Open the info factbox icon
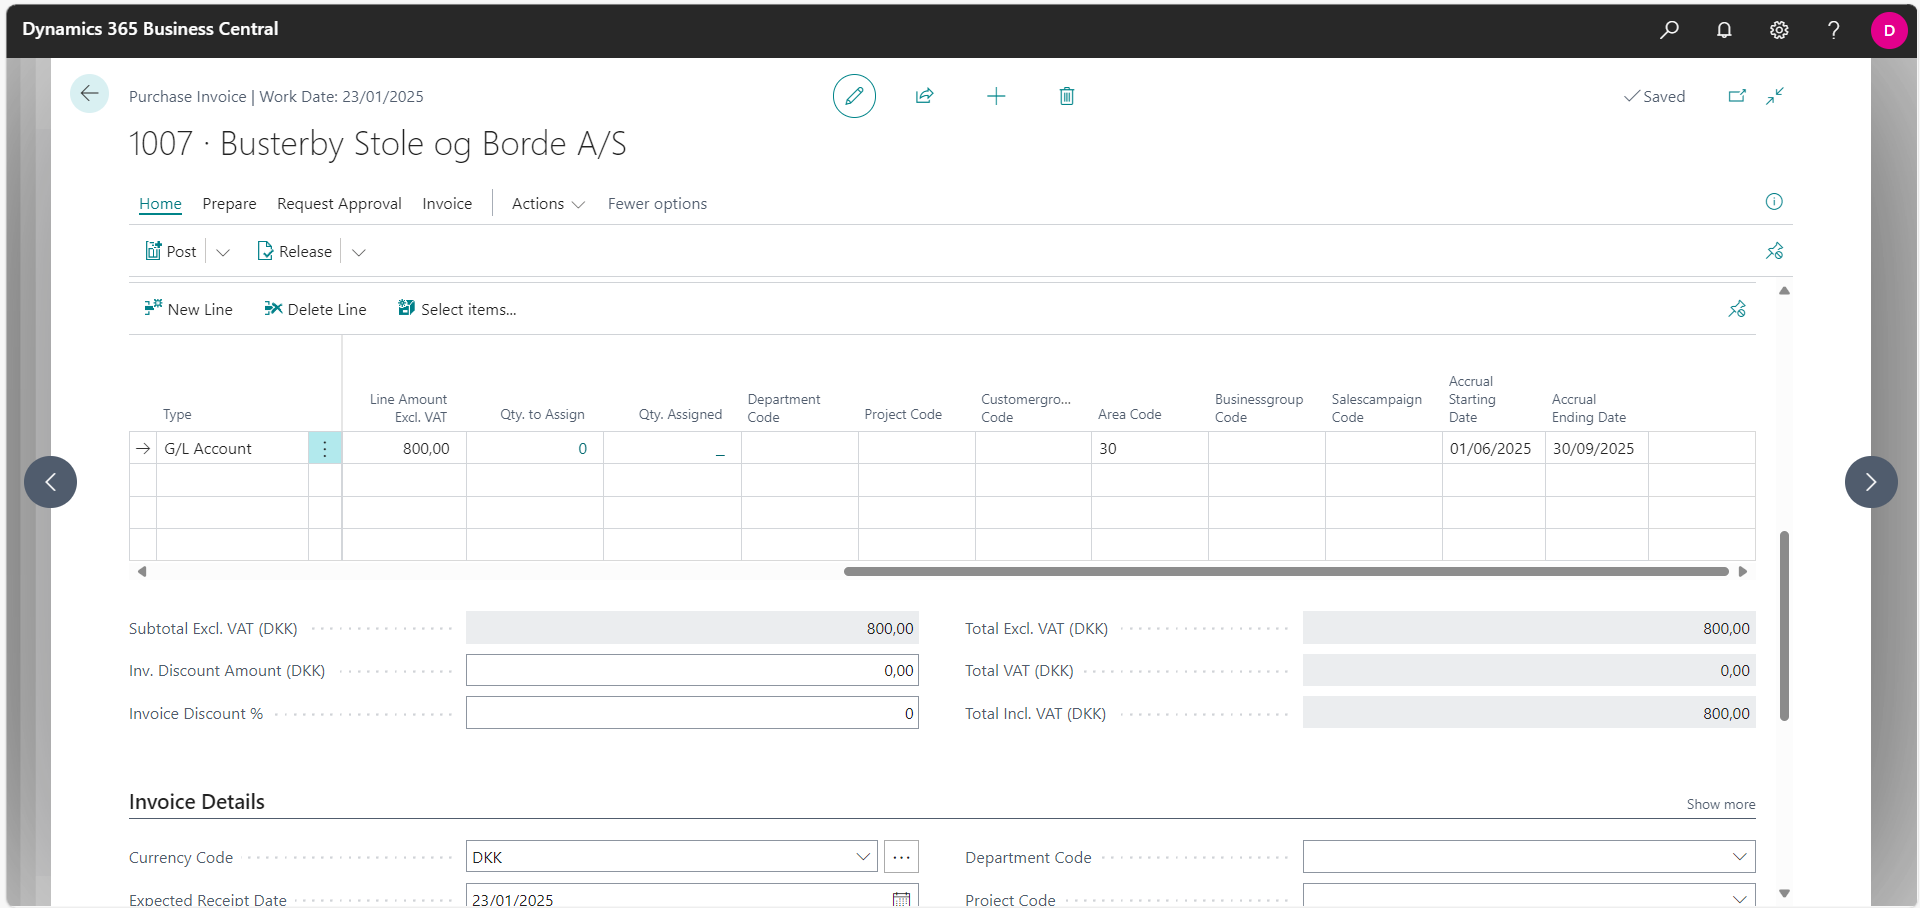1920x908 pixels. (1774, 202)
